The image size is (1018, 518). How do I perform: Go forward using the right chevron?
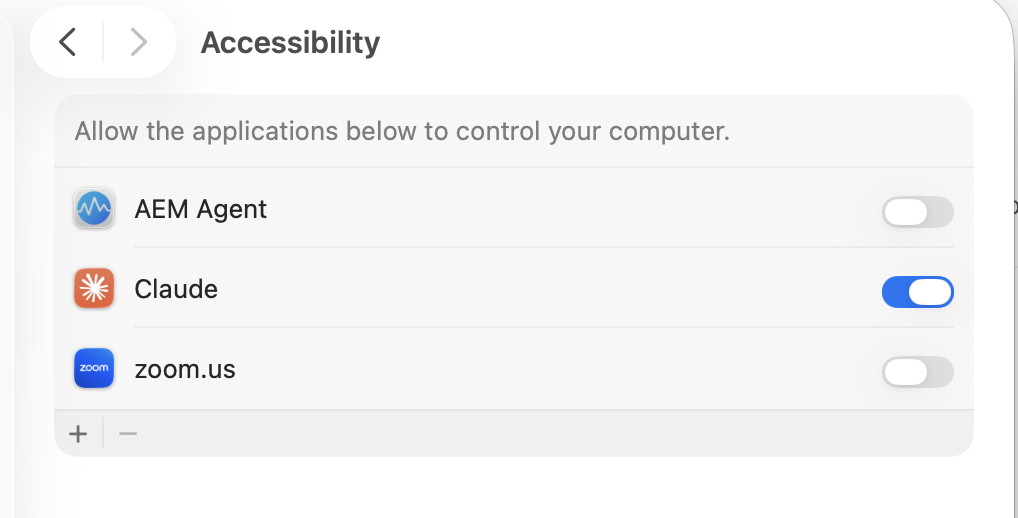click(x=138, y=42)
